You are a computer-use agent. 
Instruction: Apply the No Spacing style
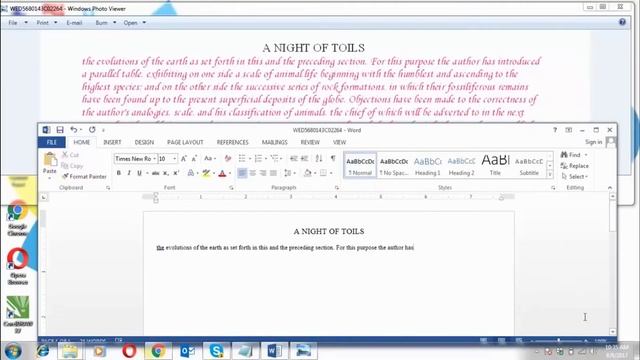(393, 165)
